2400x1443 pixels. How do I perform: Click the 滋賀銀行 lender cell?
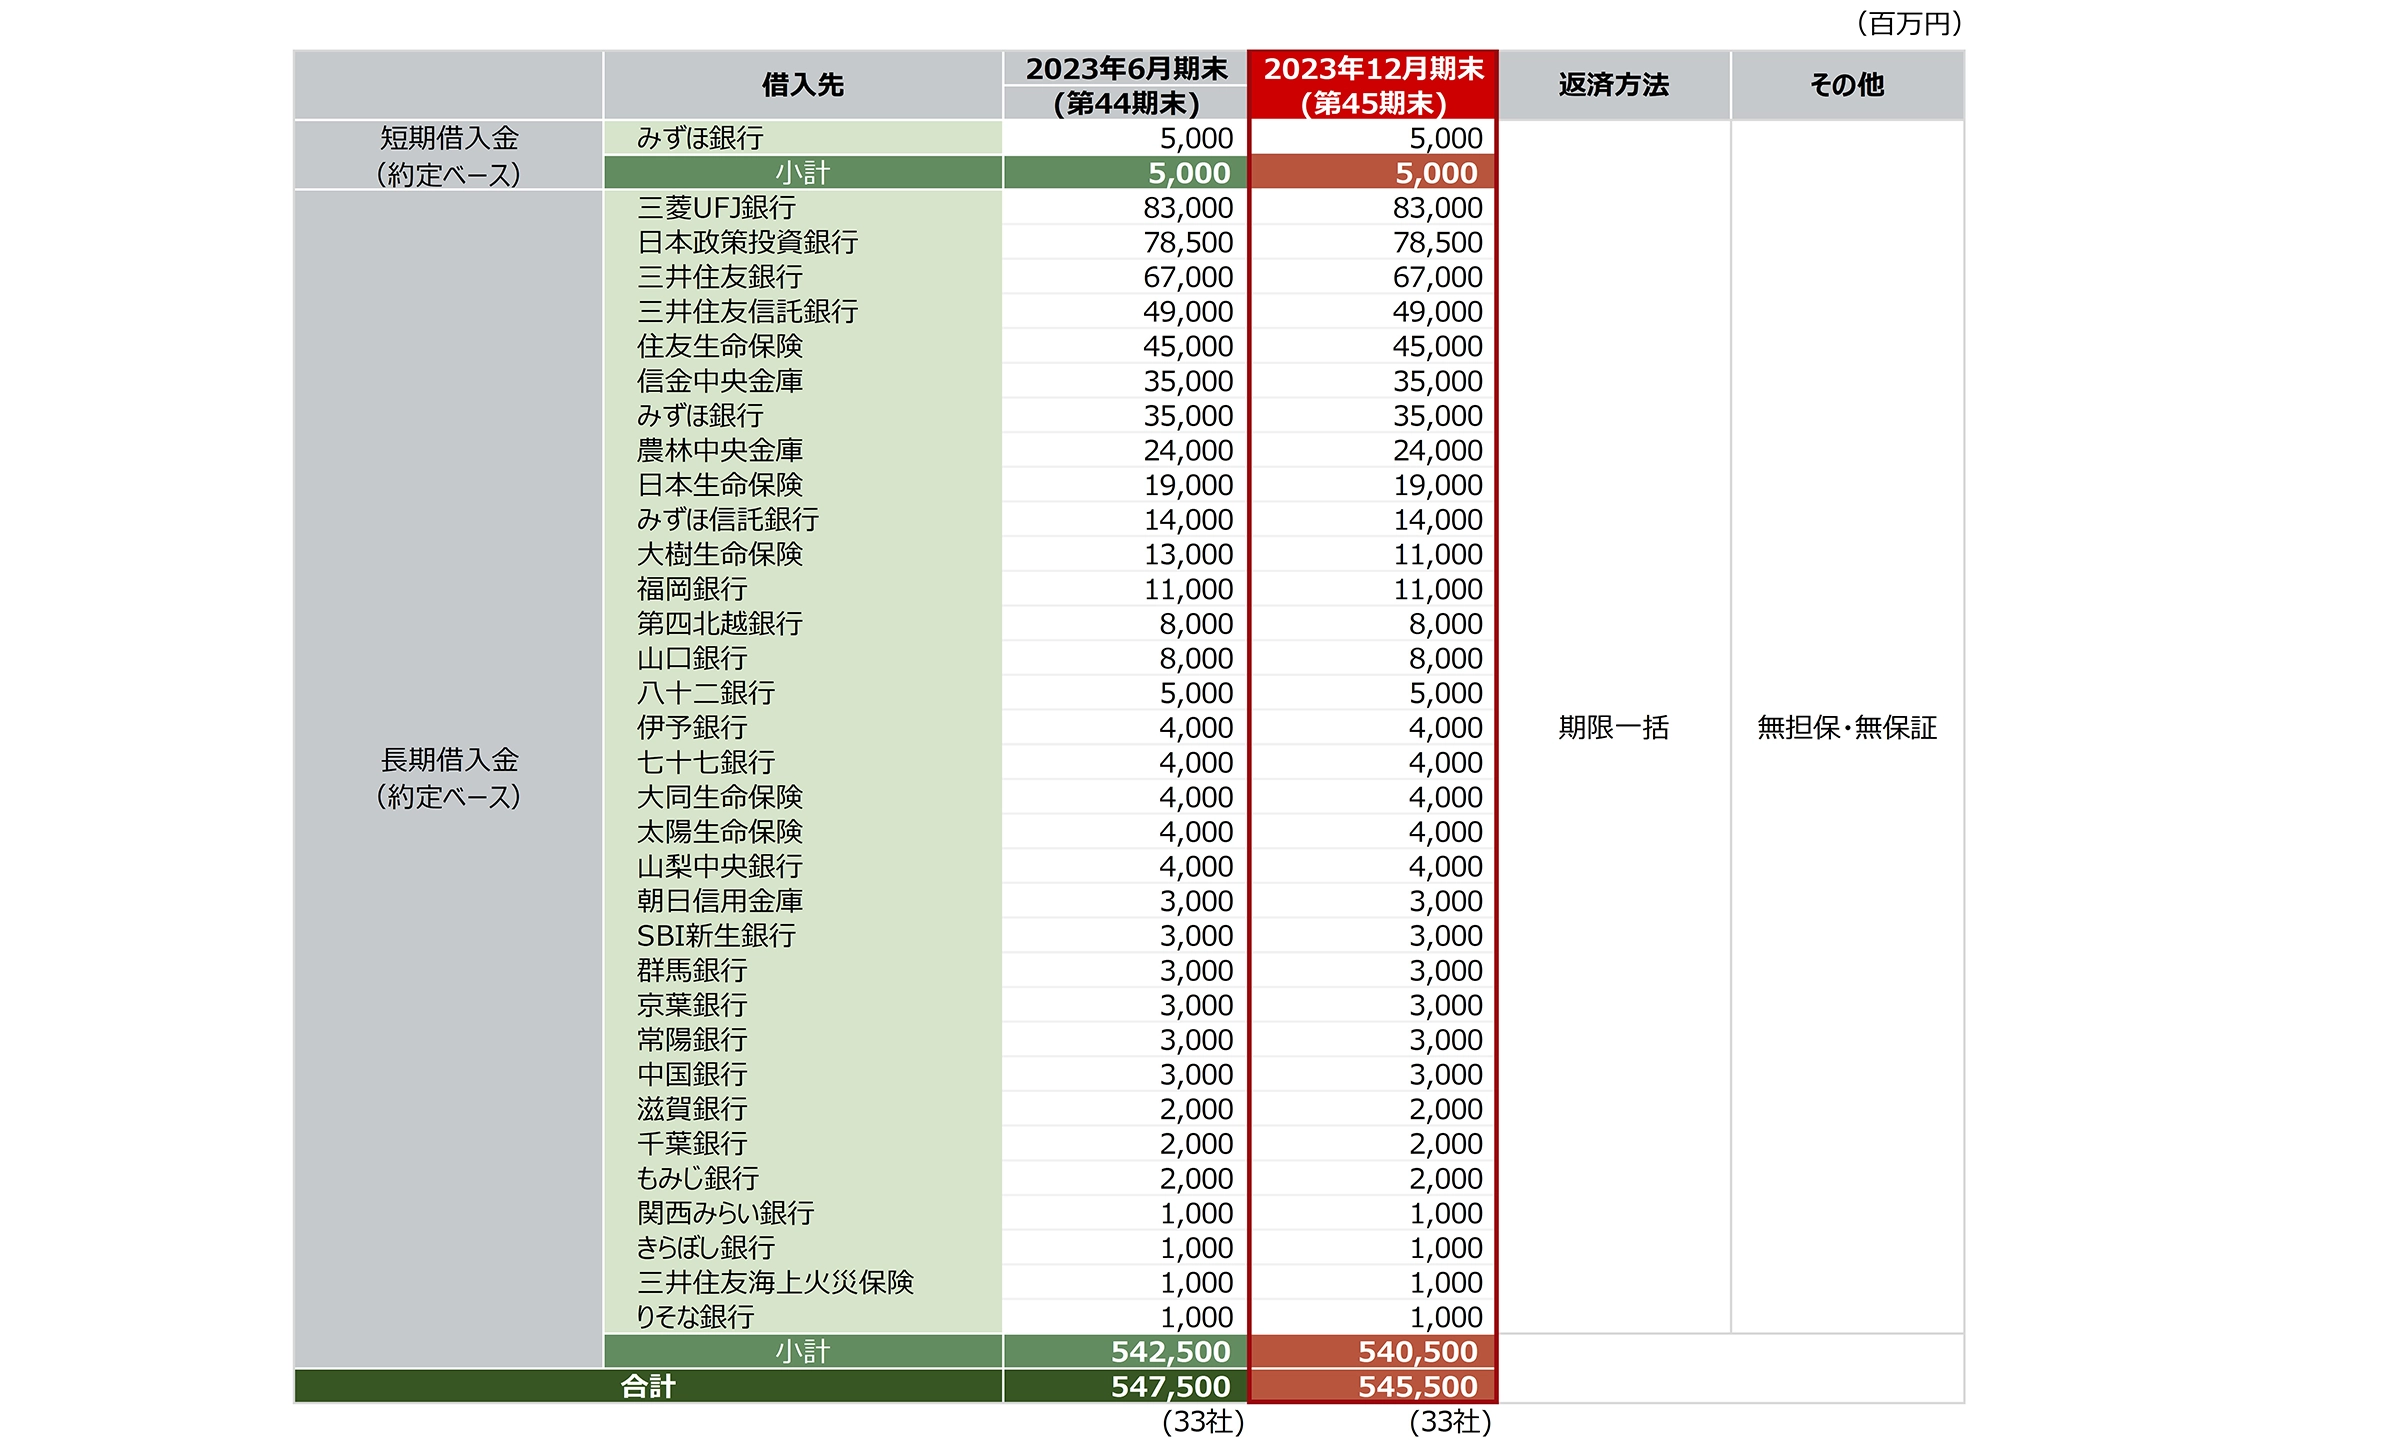coord(803,1109)
